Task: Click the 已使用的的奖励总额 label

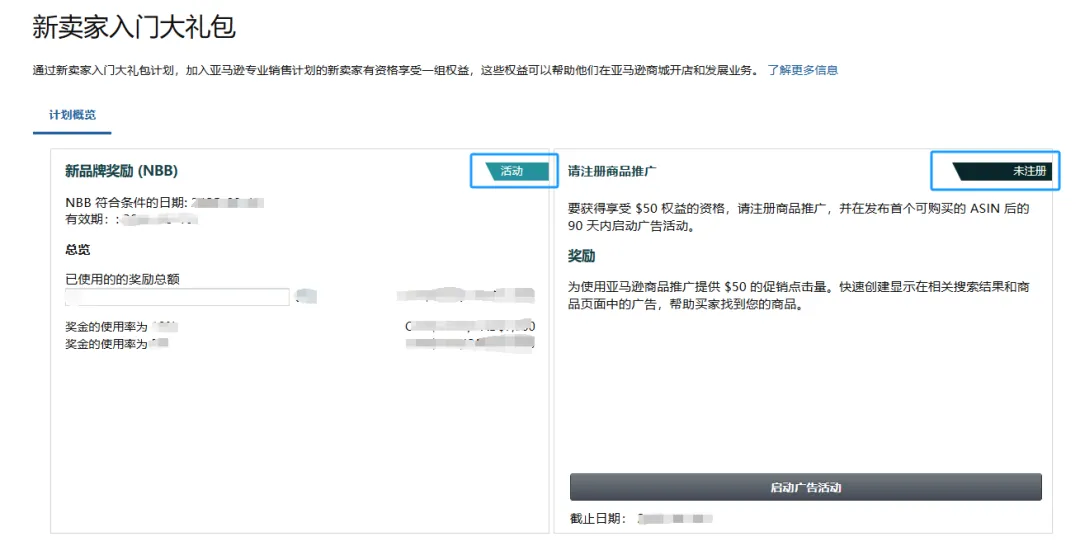Action: tap(122, 279)
